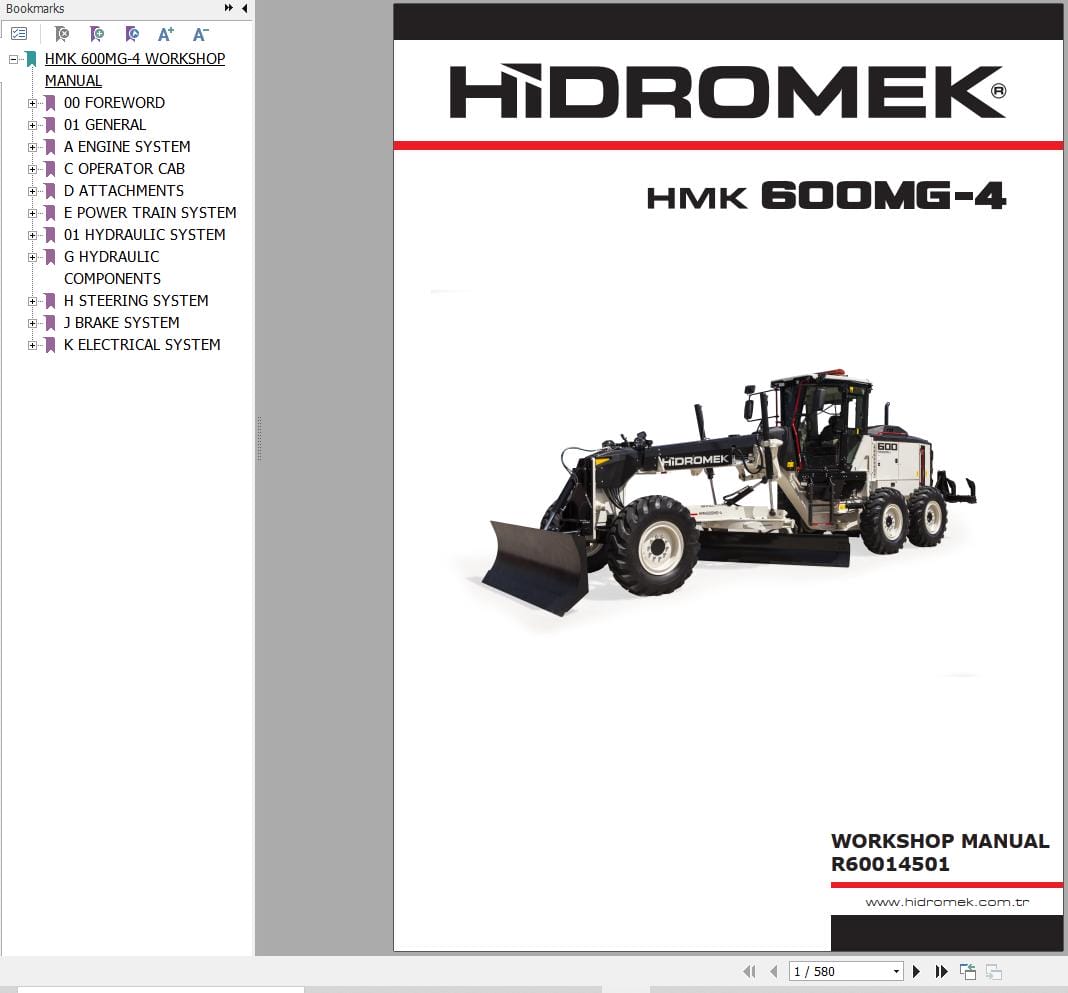
Task: Click the motor grader image on cover
Action: 729,493
